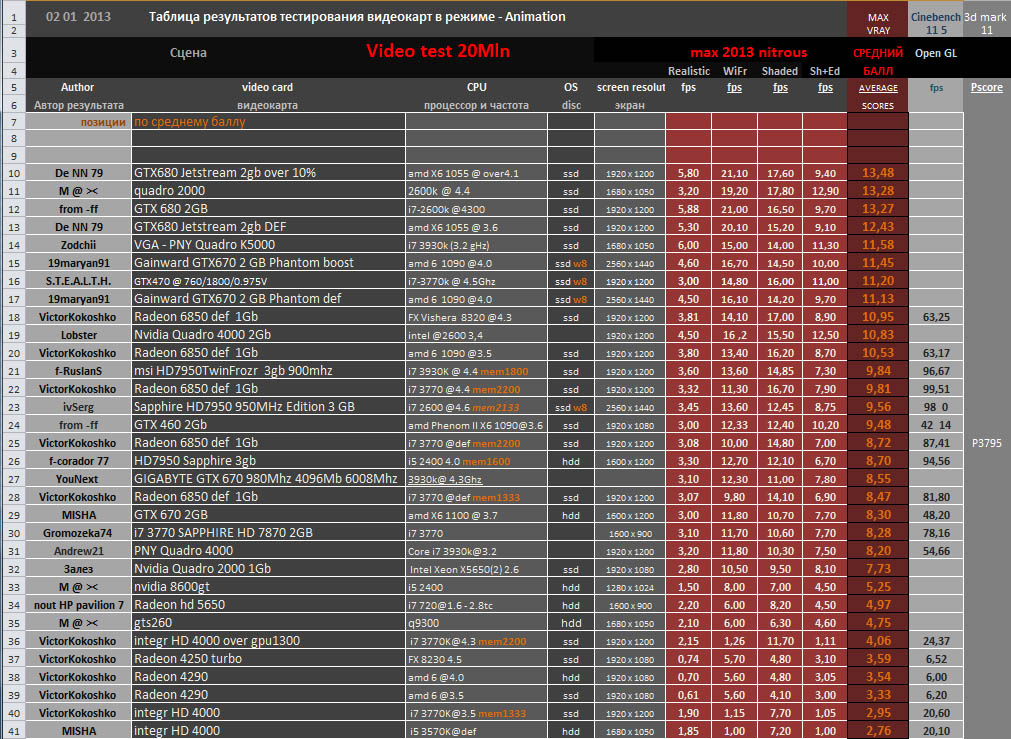
Task: Click the 'Video test 20Mln' title cell
Action: click(438, 51)
